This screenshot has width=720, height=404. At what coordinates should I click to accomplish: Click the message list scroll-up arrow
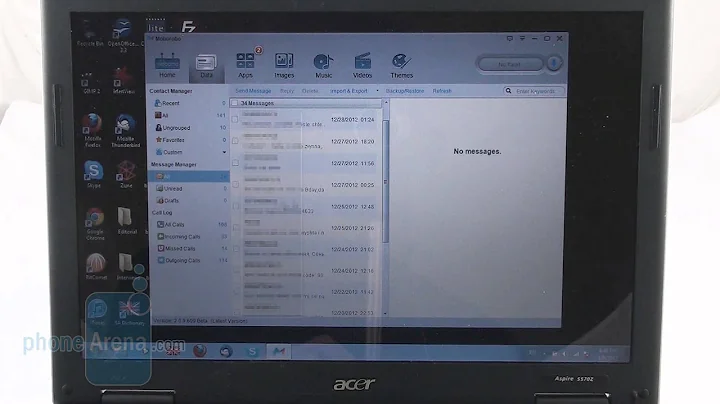coord(386,103)
